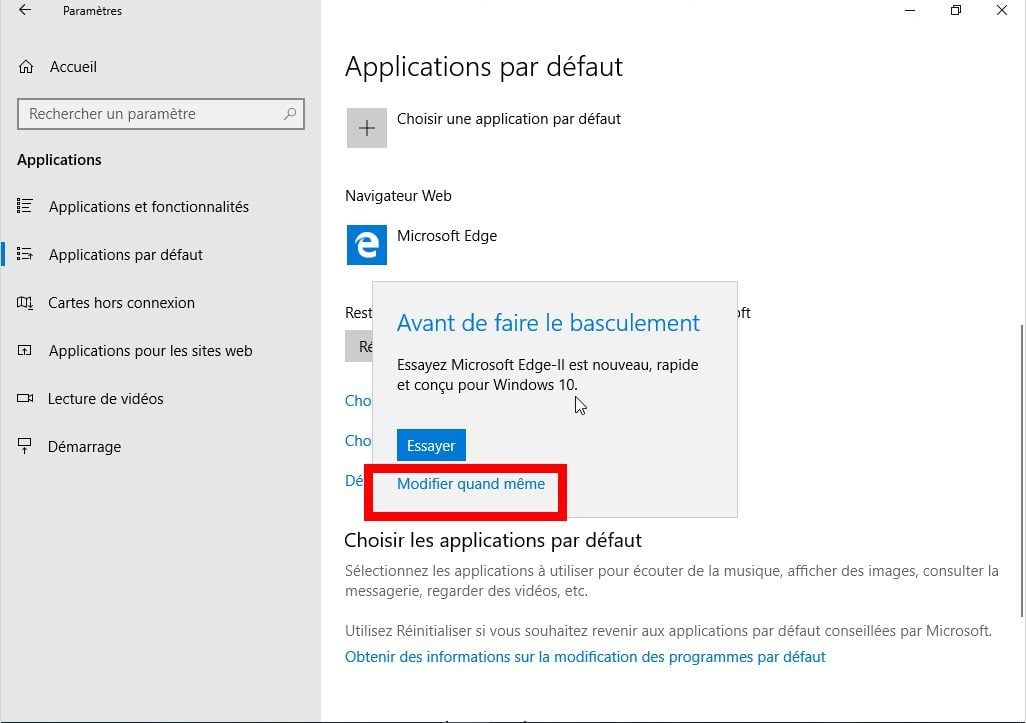Screen dimensions: 1026x723
Task: Open link about modifying default programs
Action: 585,657
